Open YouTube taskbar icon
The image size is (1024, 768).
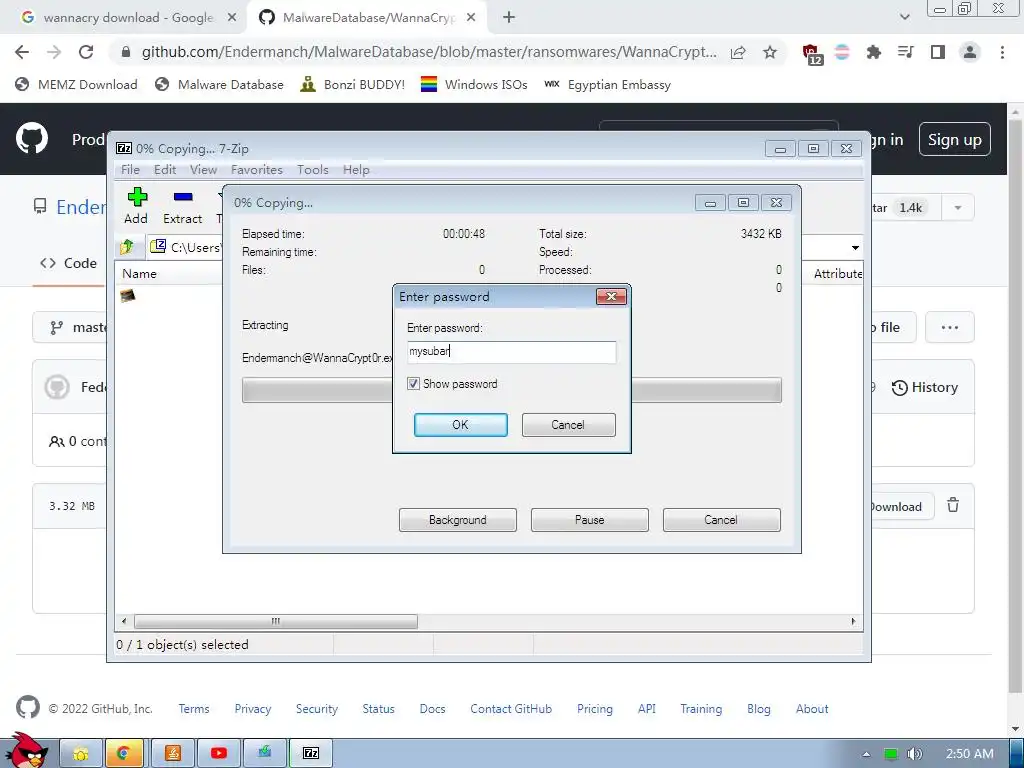point(219,753)
